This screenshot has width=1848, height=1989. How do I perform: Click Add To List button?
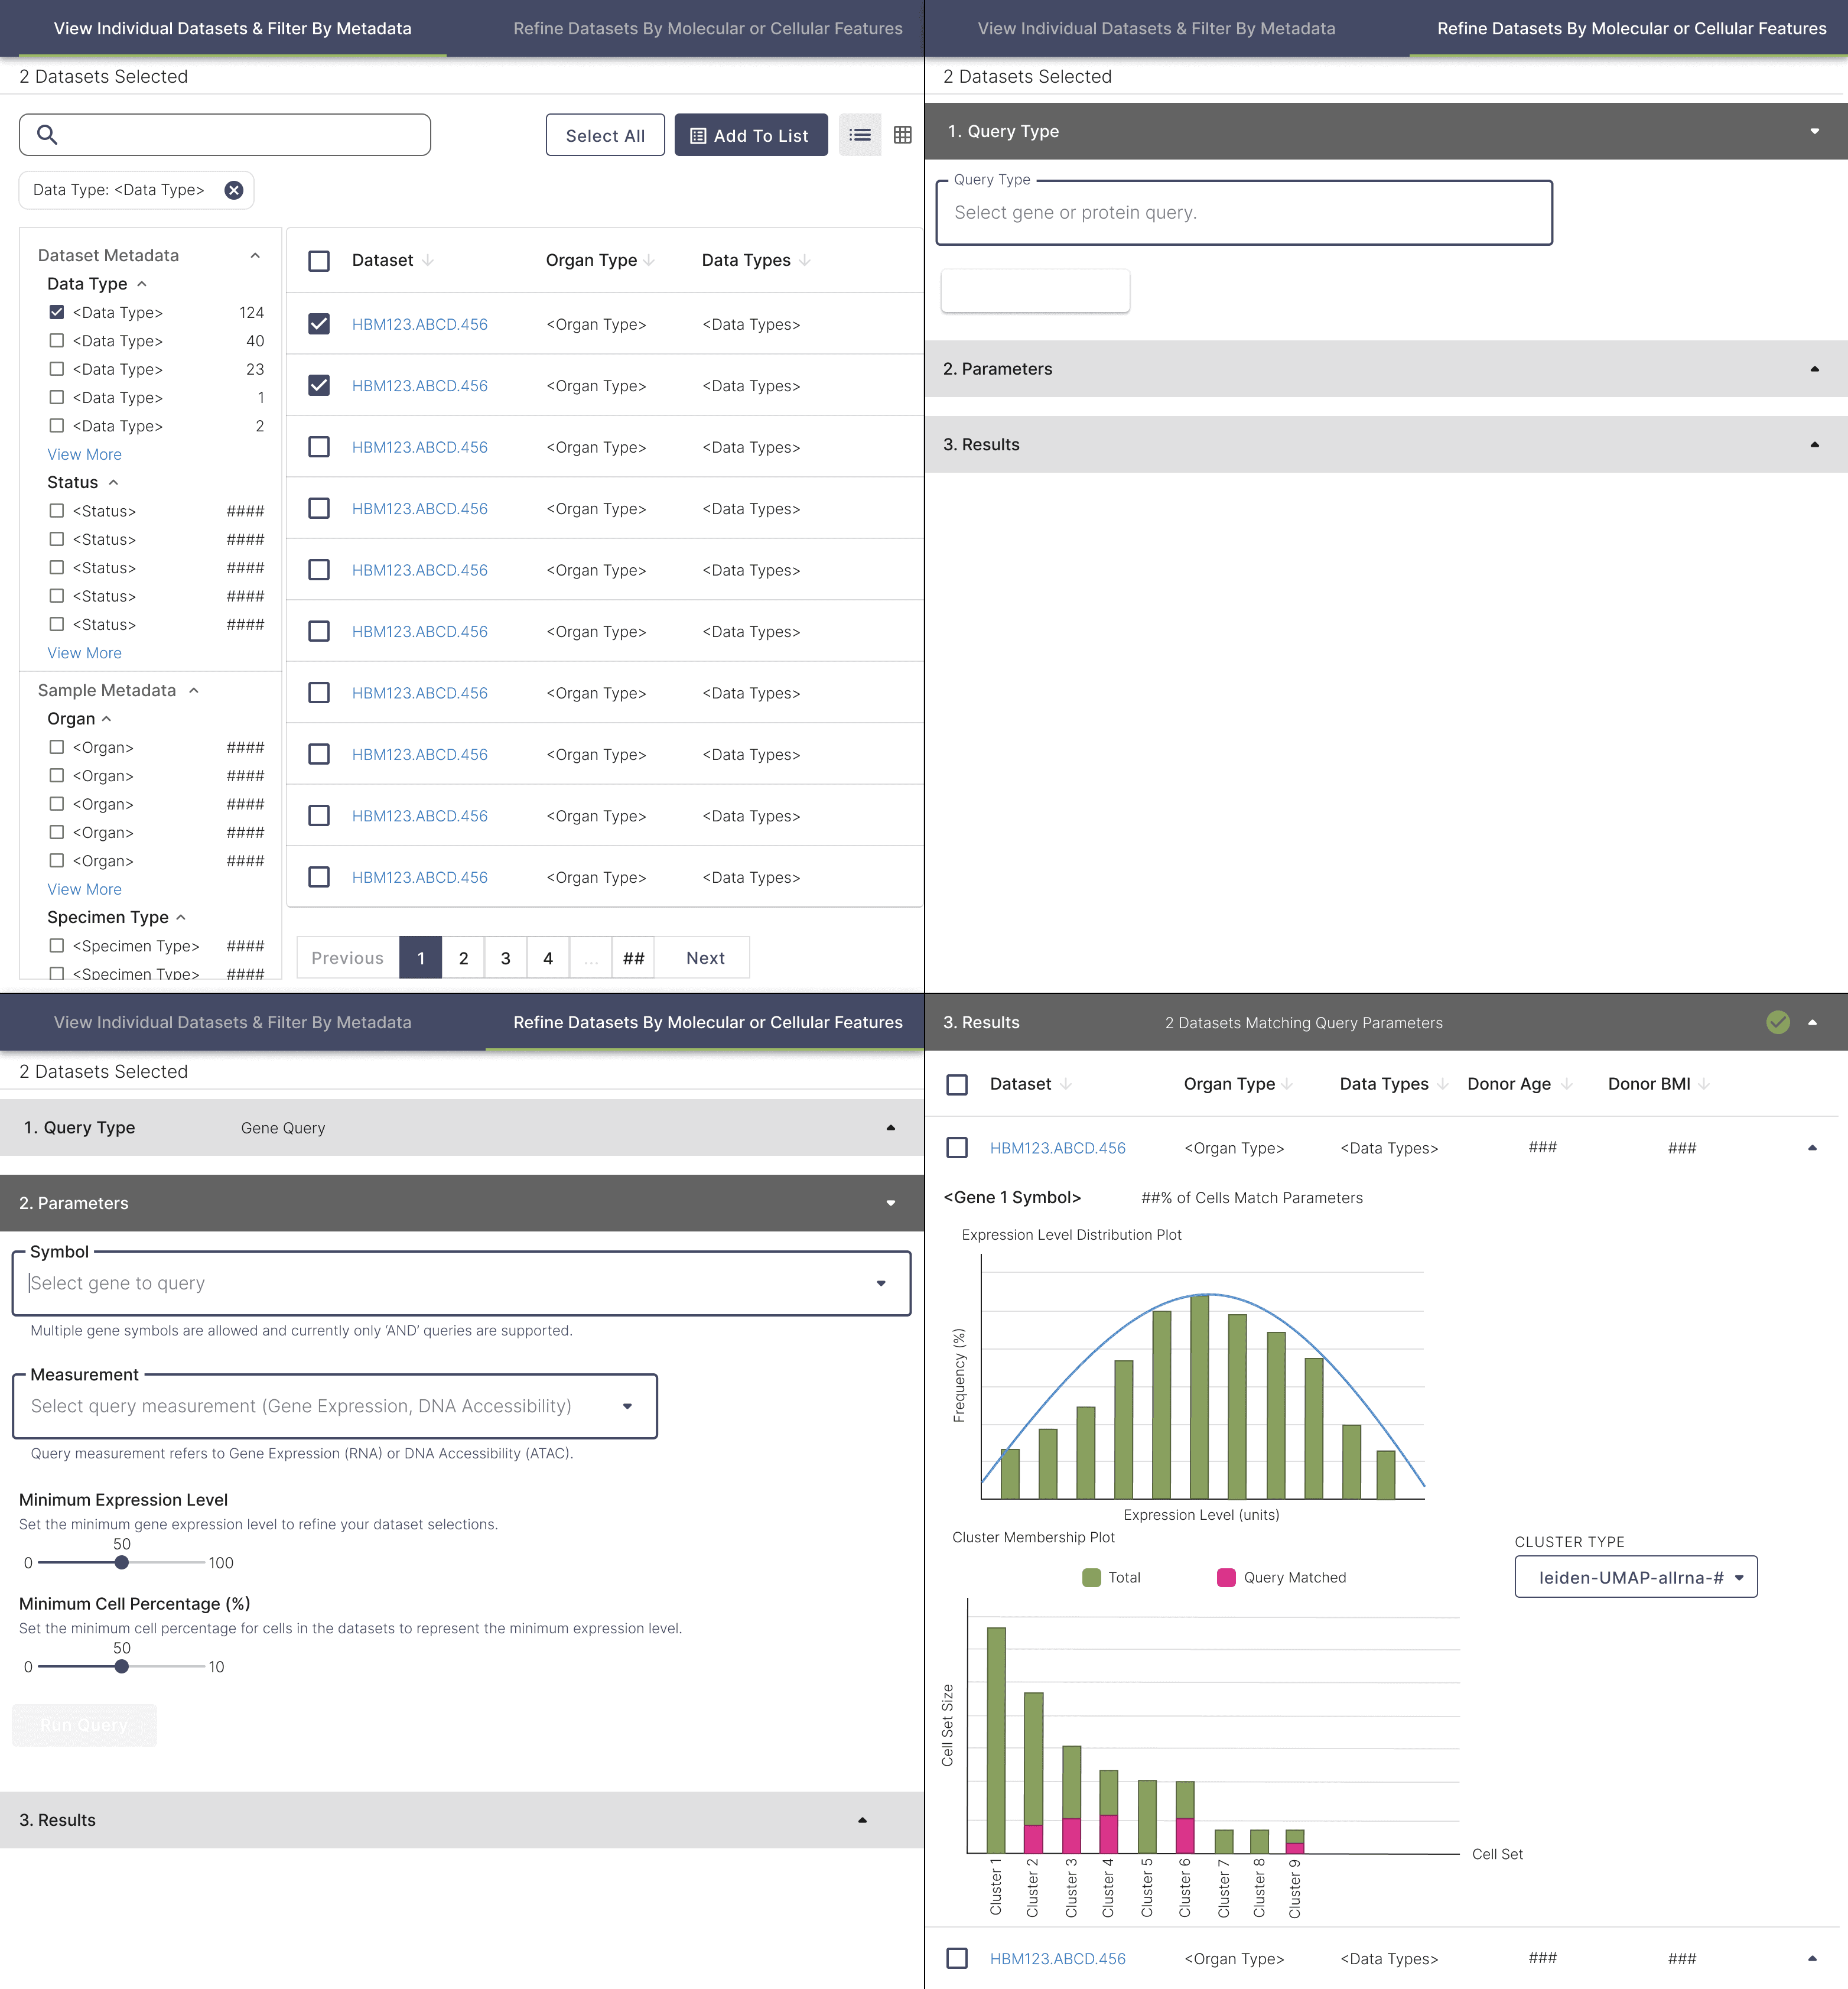coord(750,135)
